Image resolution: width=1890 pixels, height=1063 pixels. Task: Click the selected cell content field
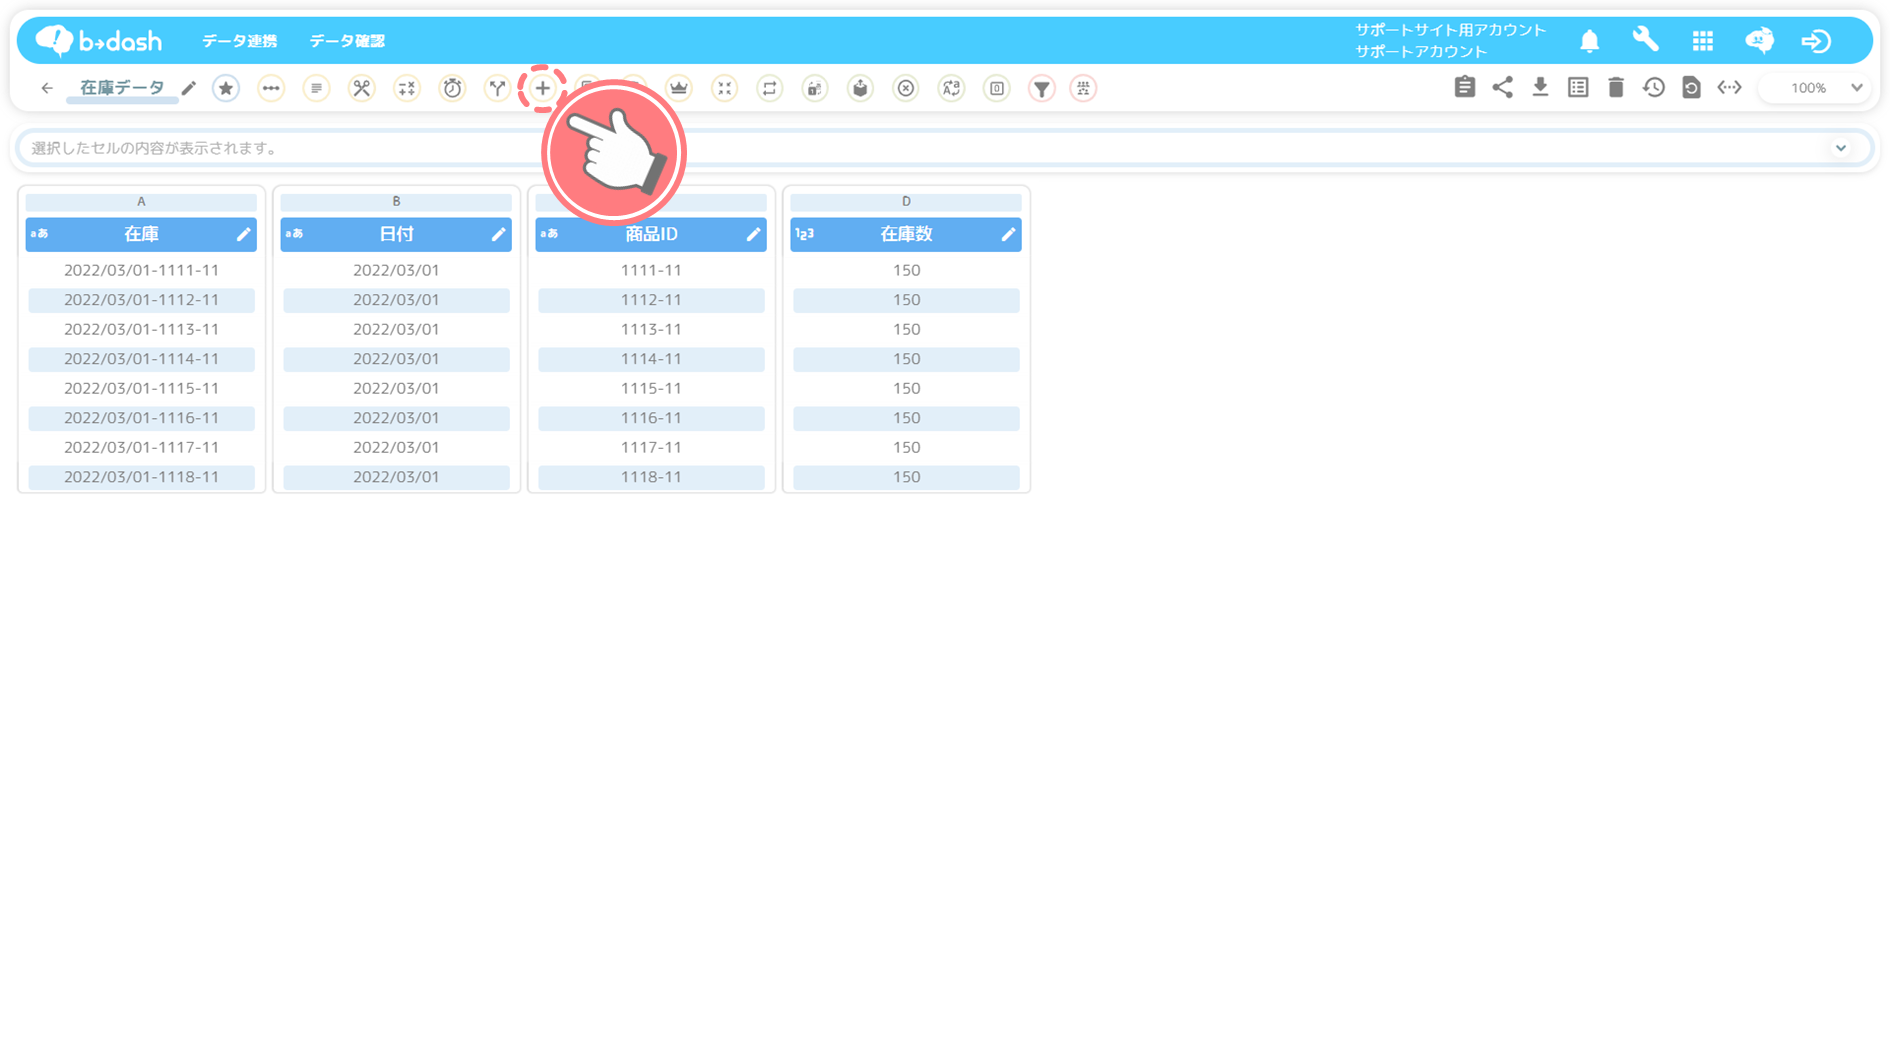click(x=945, y=148)
